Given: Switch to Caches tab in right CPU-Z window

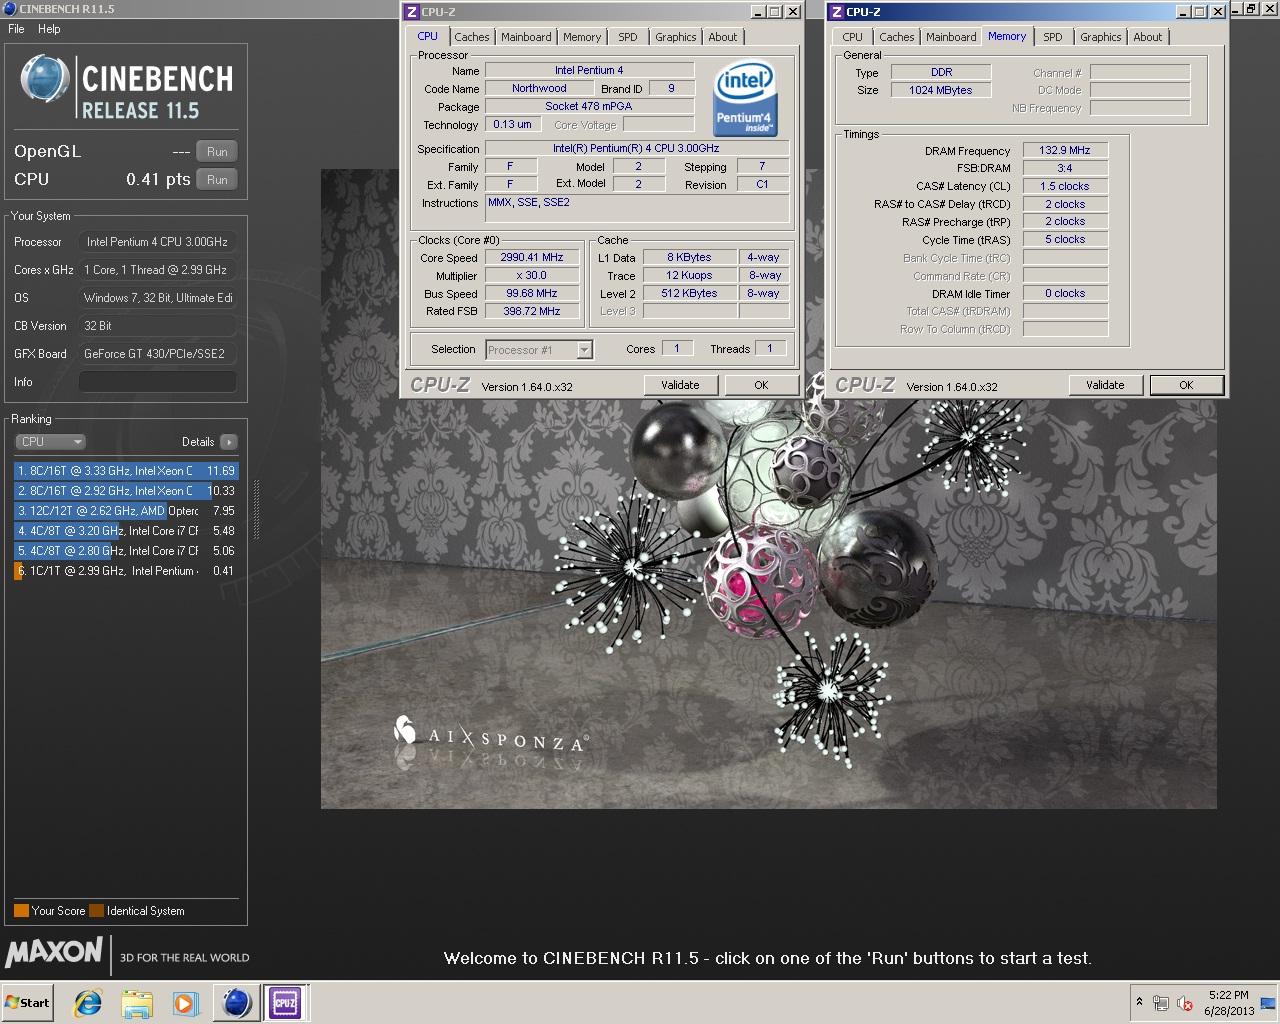Looking at the screenshot, I should 897,37.
